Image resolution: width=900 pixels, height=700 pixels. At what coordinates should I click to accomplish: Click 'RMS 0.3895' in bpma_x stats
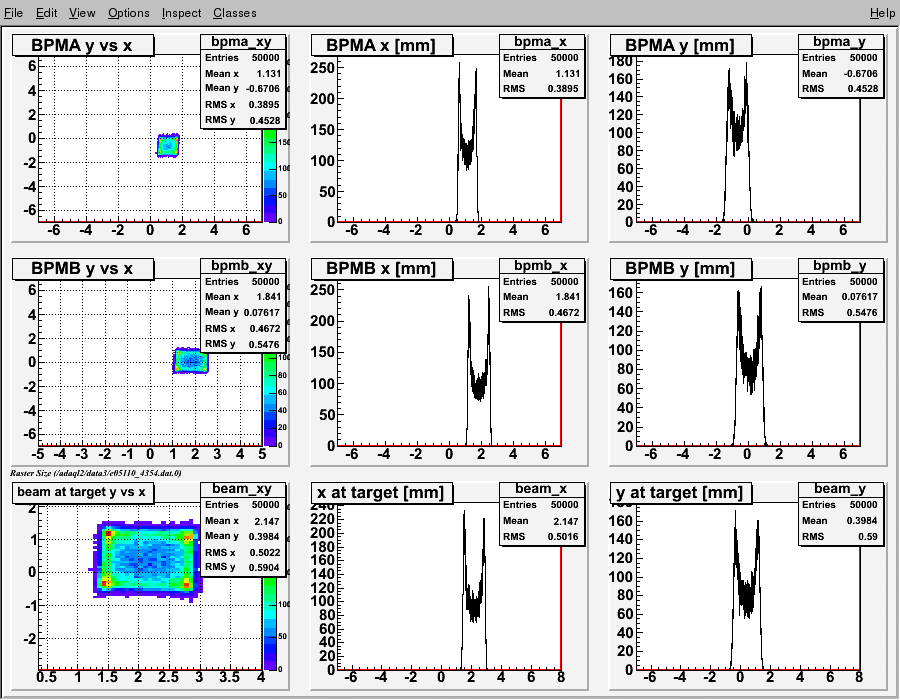[542, 89]
